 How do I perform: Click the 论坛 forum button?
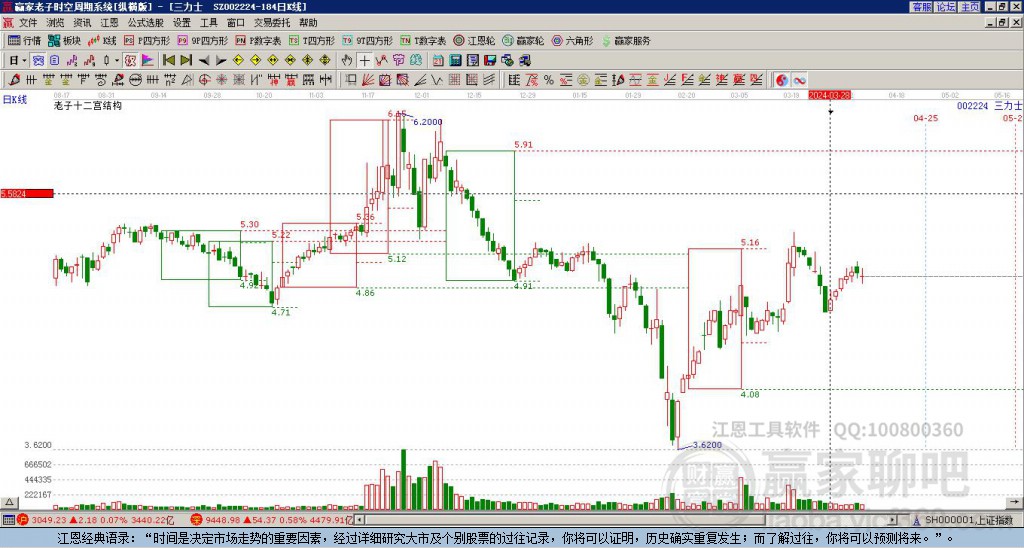click(946, 7)
